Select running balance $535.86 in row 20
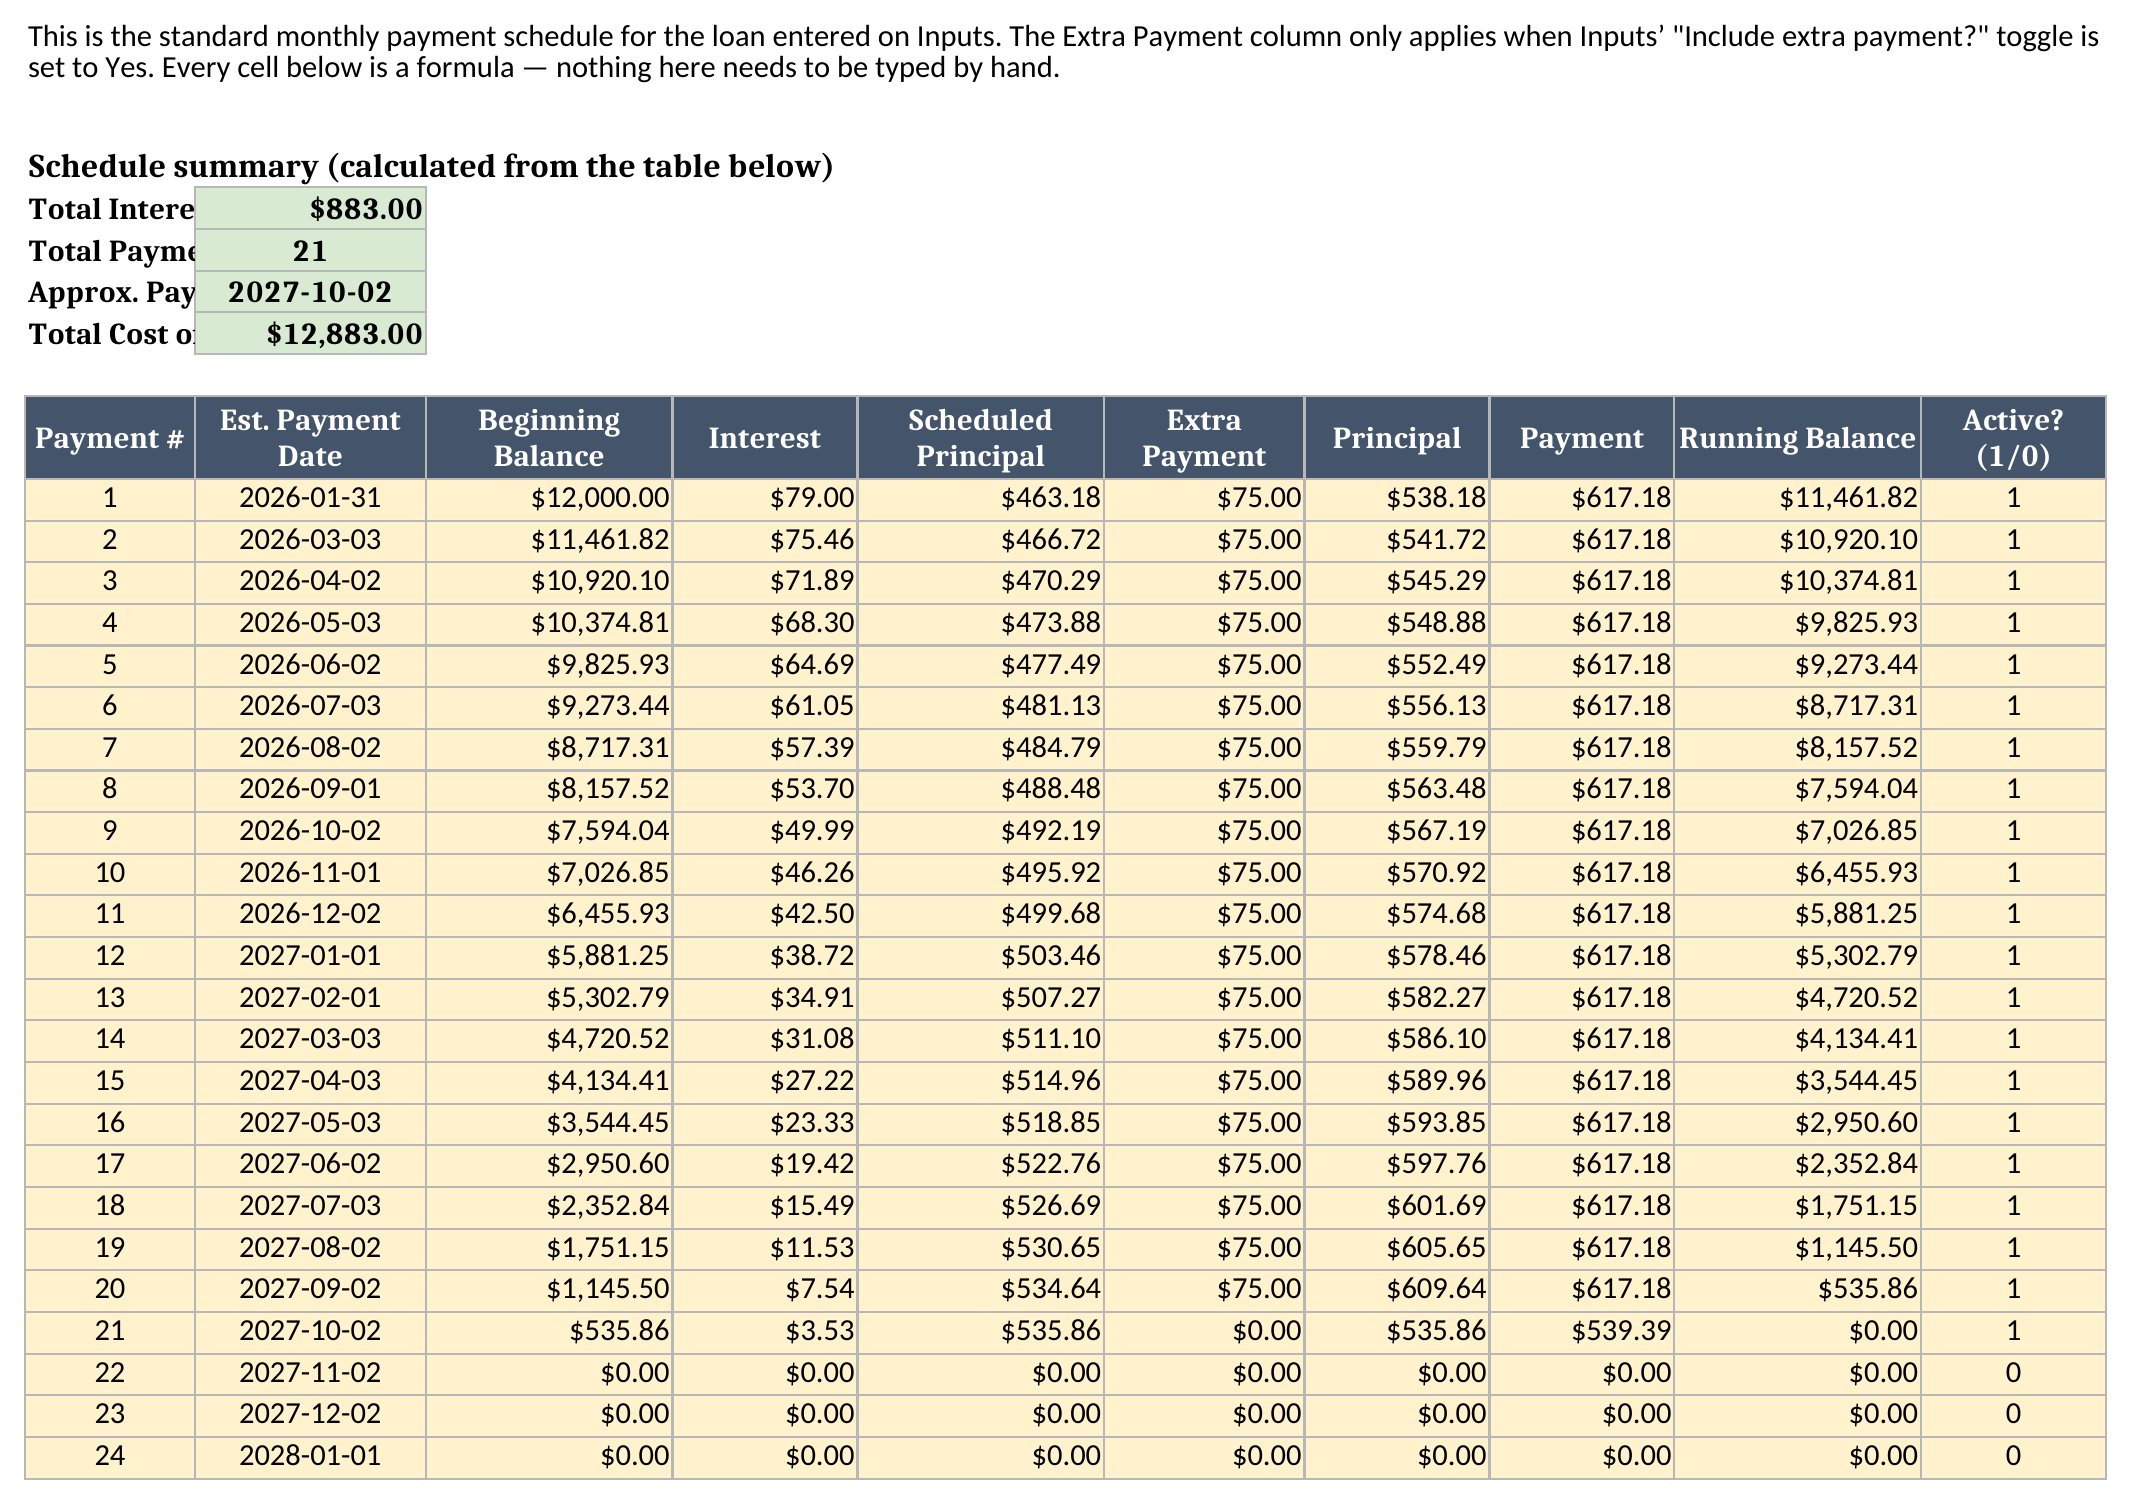Screen dimensions: 2131x1504 coord(1797,1290)
